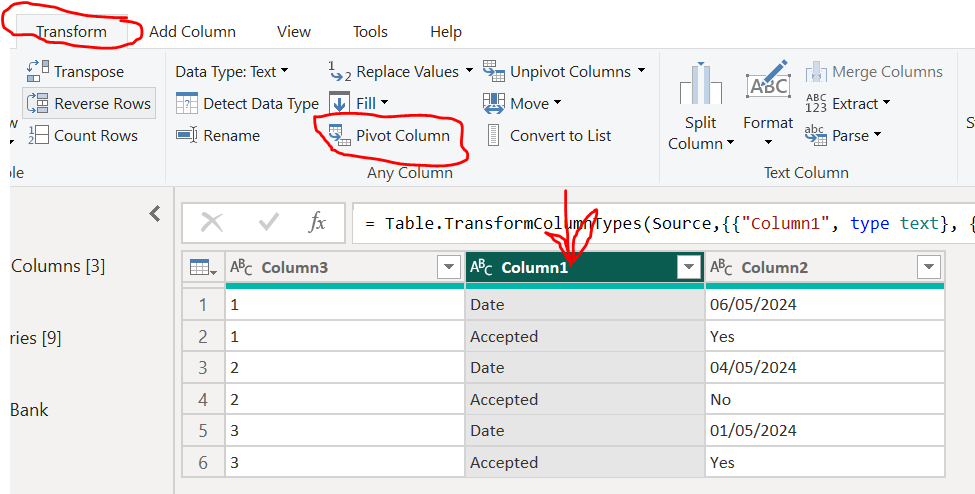Screen dimensions: 975x494
Task: Confirm the formula with the checkmark icon
Action: (x=269, y=222)
